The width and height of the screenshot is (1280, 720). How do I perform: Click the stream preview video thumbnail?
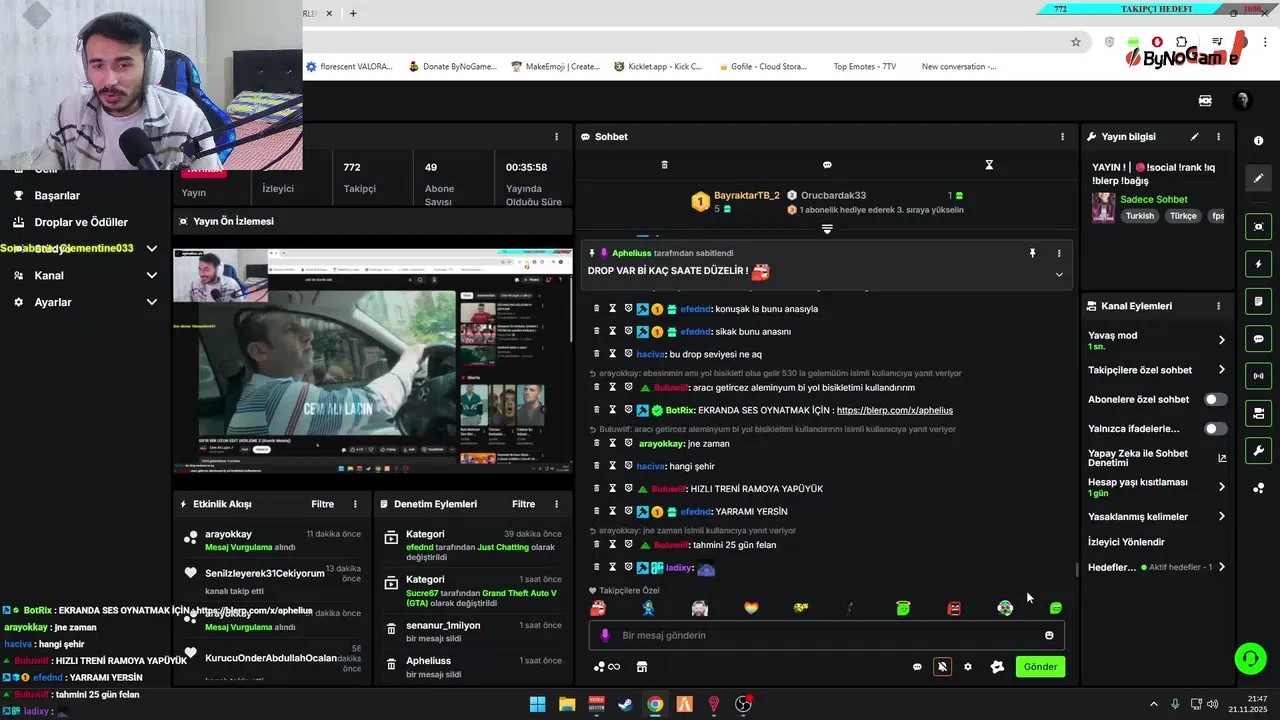373,361
